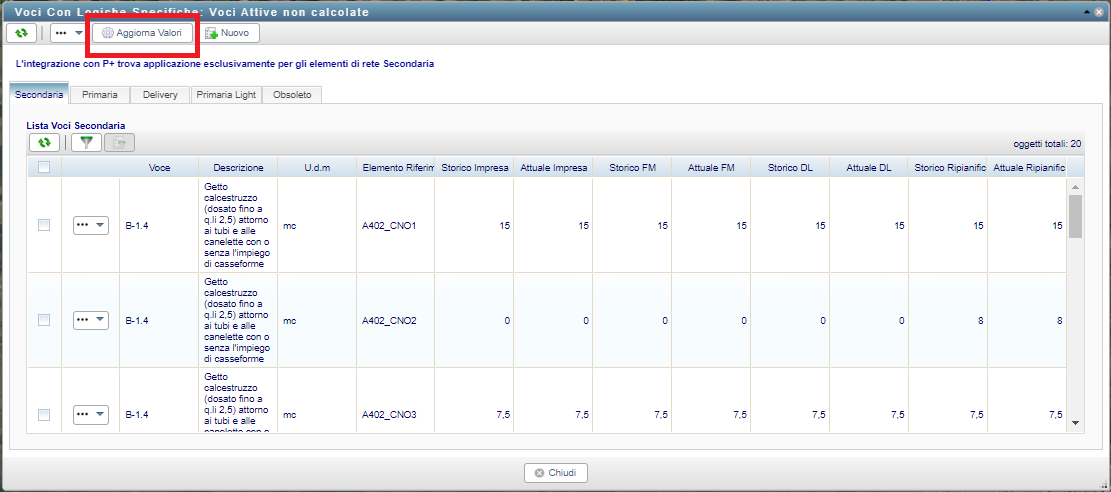Go to the Obsoleto tab
This screenshot has width=1111, height=492.
[292, 95]
